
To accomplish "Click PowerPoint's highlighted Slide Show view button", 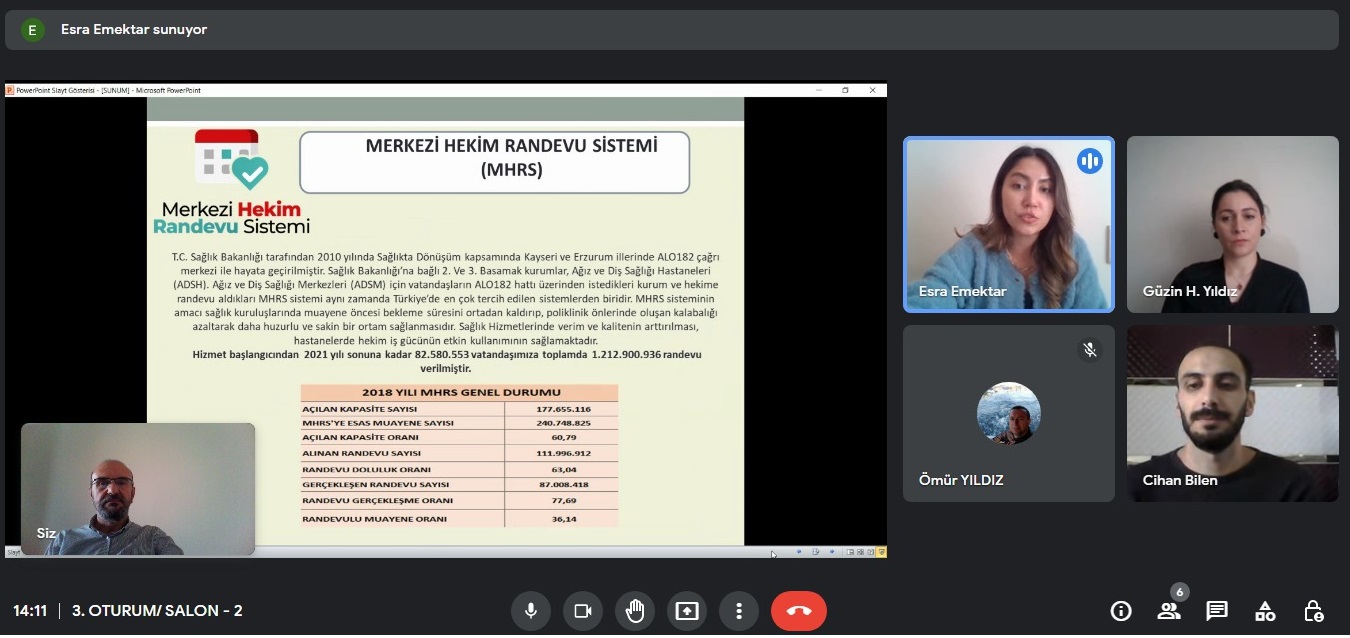I will [881, 552].
